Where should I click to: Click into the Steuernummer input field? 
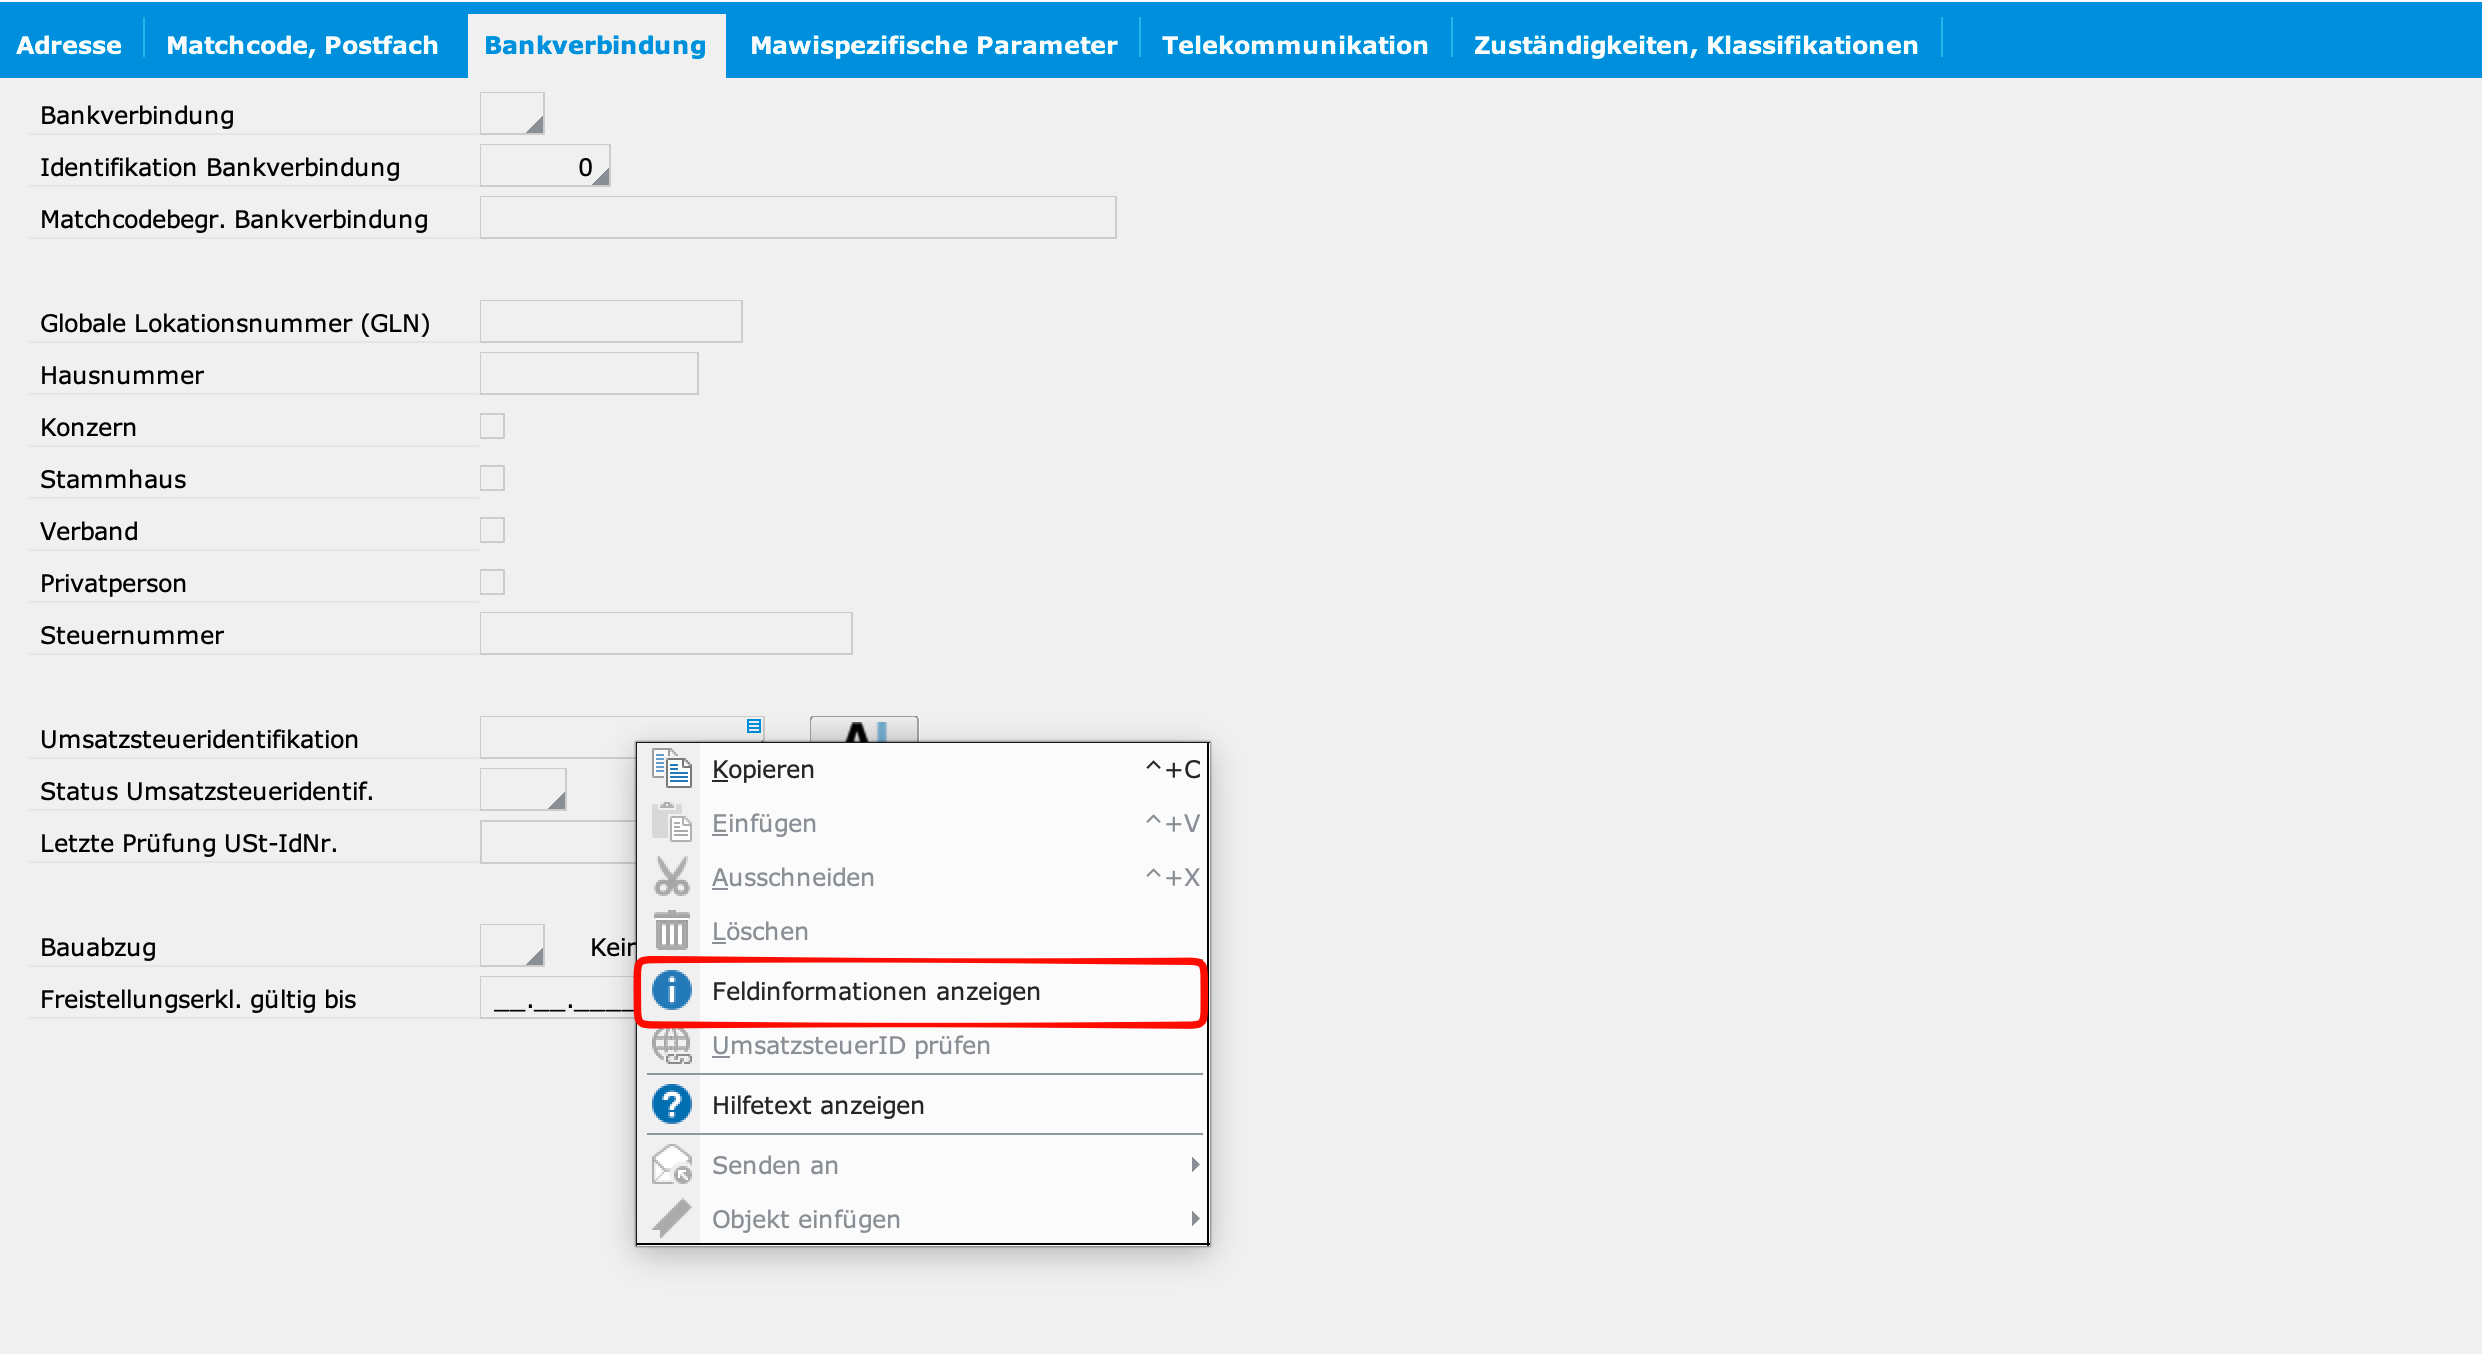[x=666, y=634]
